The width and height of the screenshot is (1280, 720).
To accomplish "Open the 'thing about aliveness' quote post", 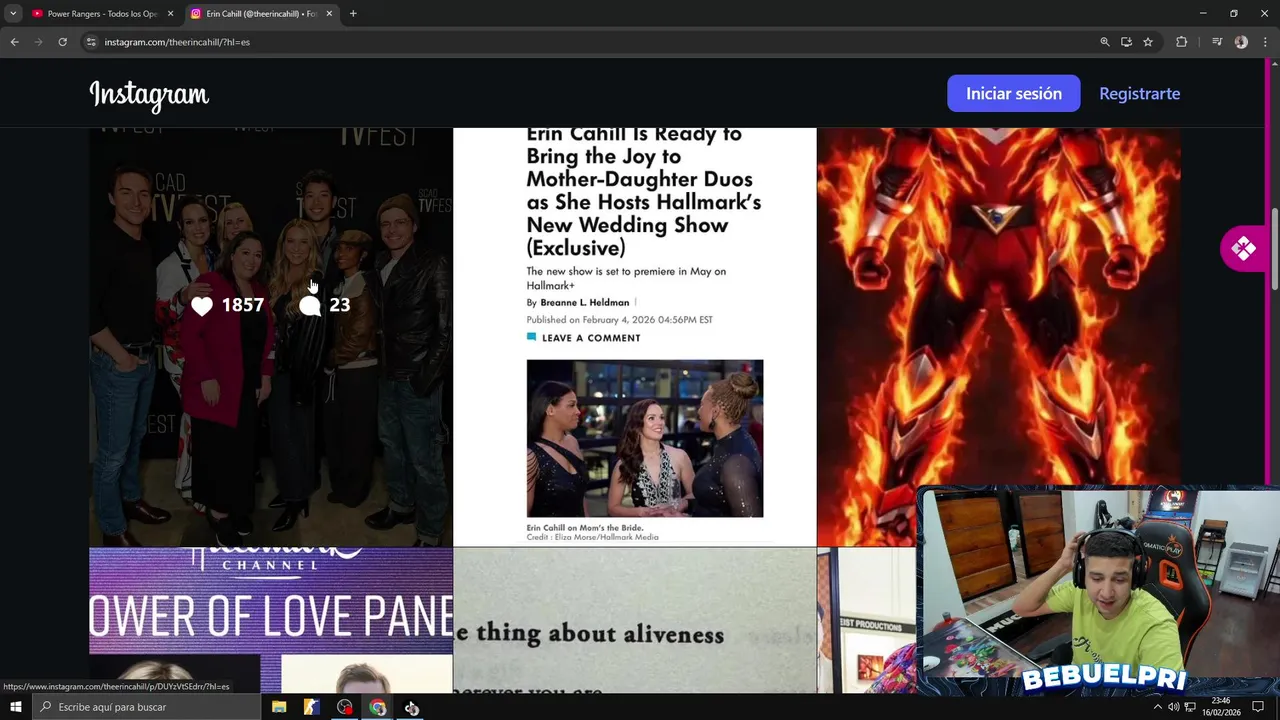I will 635,620.
